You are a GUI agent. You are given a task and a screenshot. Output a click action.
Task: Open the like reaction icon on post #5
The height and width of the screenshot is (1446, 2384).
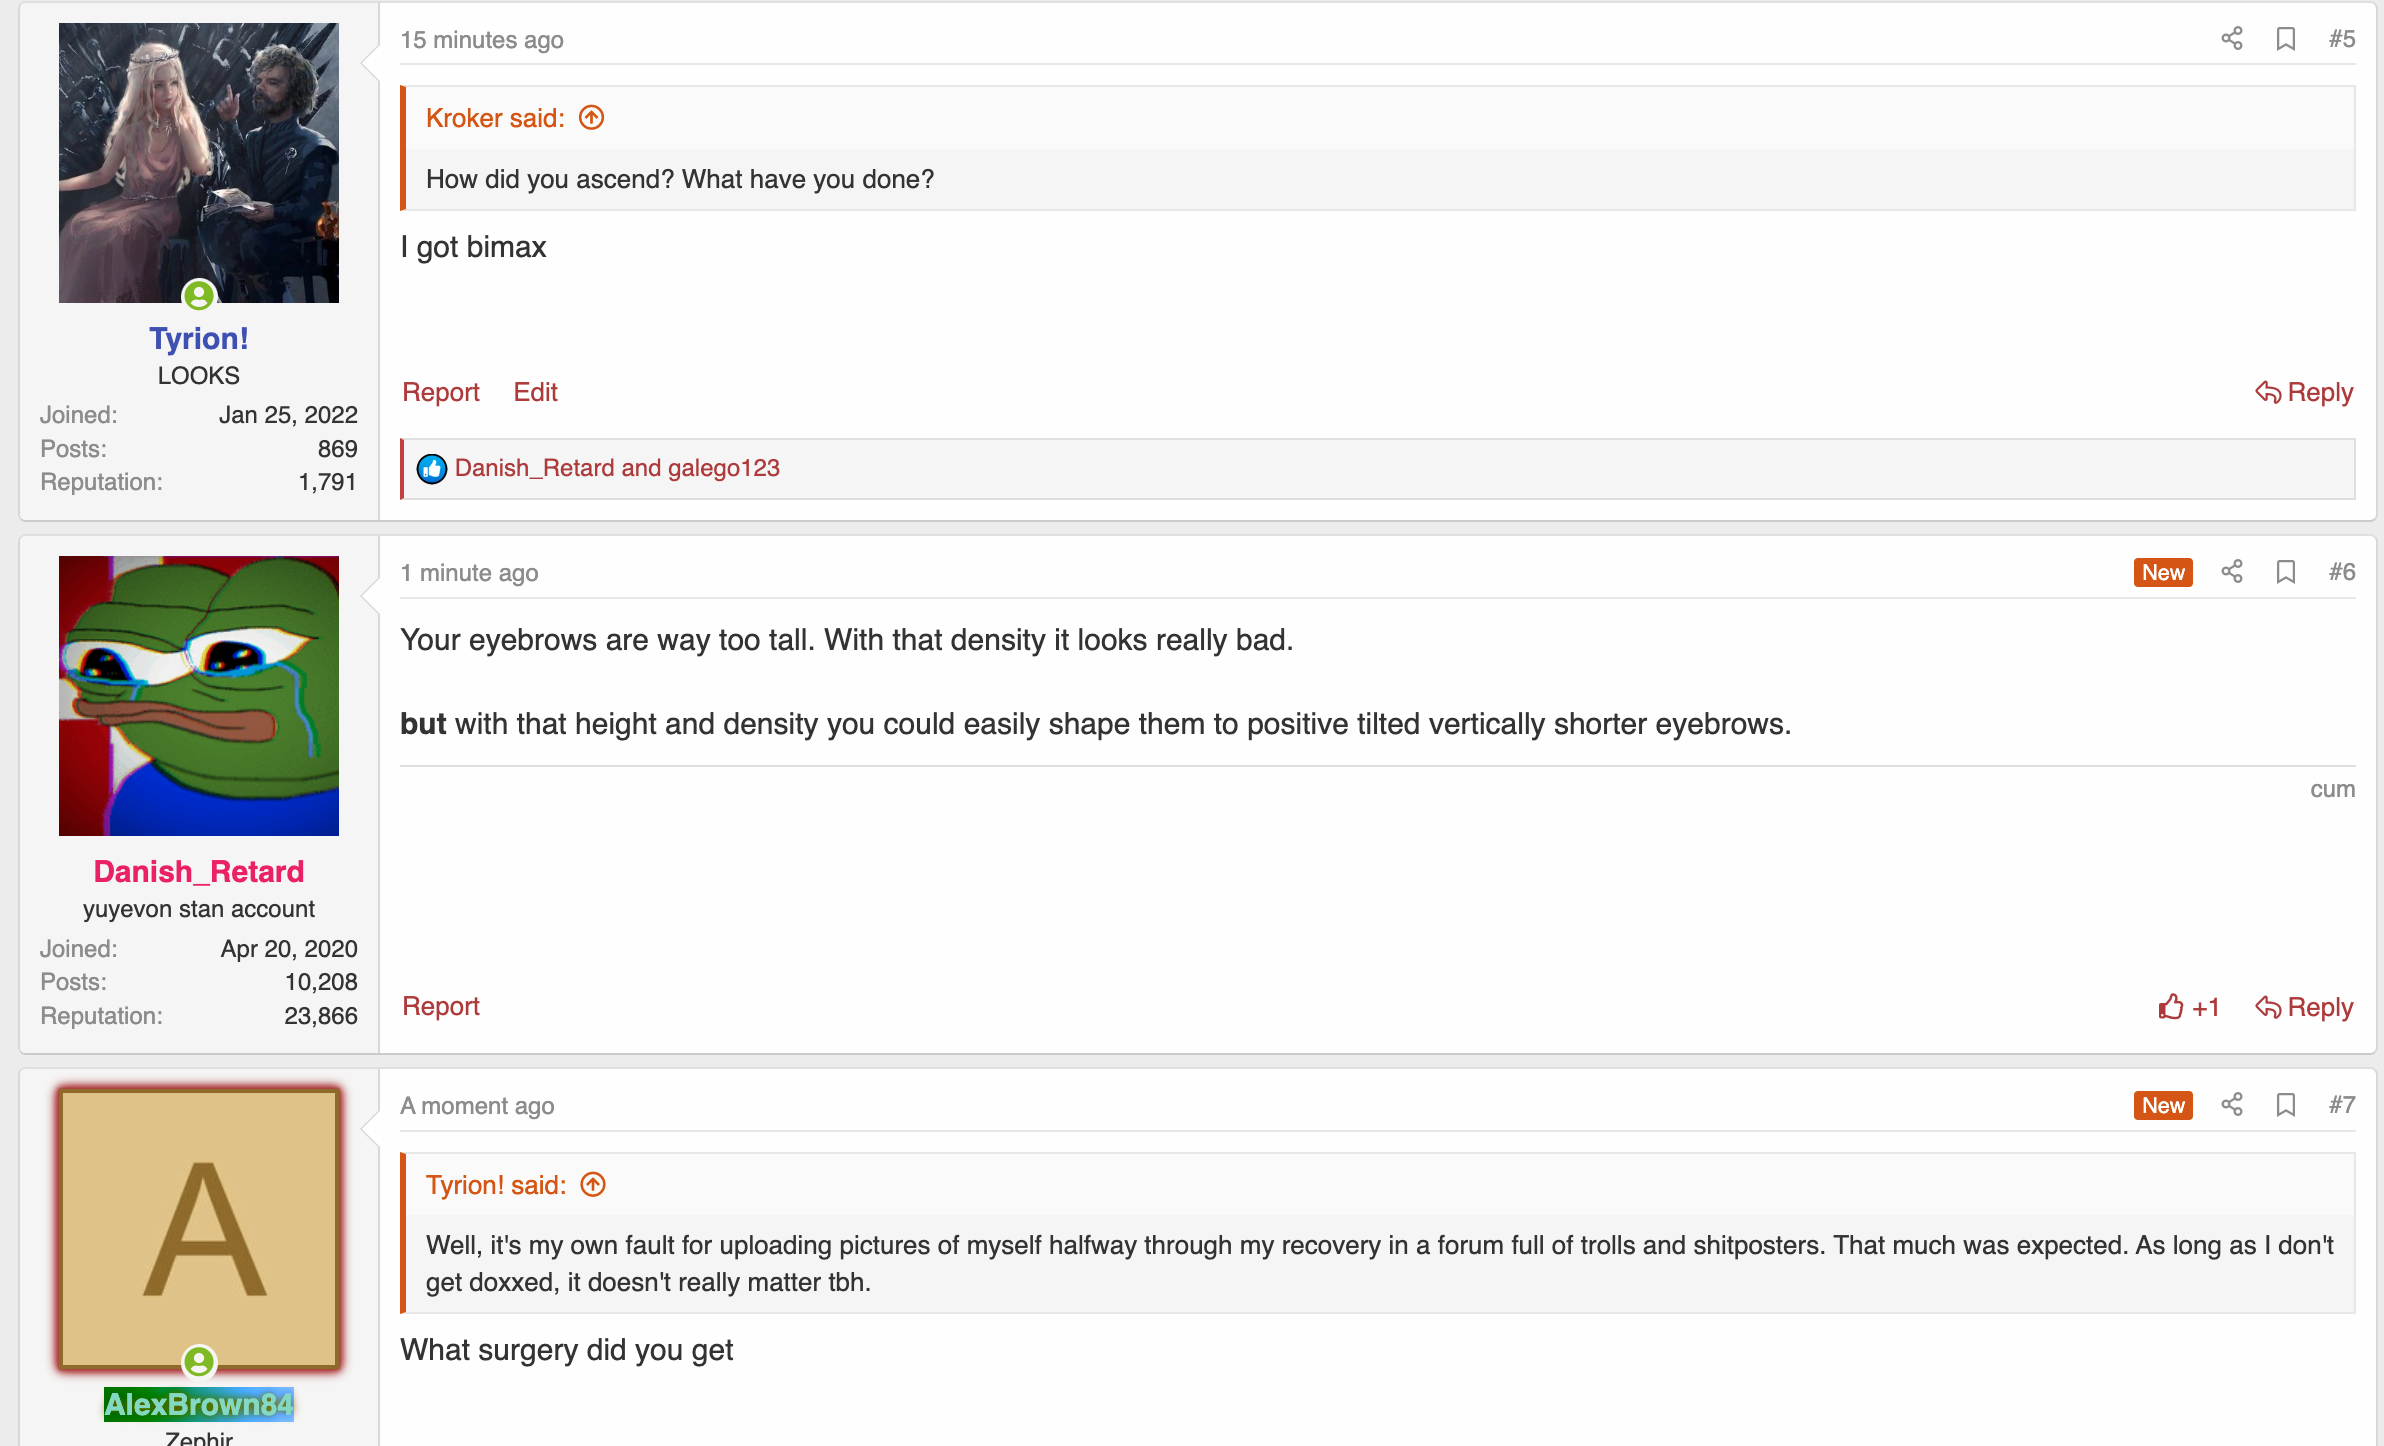[432, 469]
